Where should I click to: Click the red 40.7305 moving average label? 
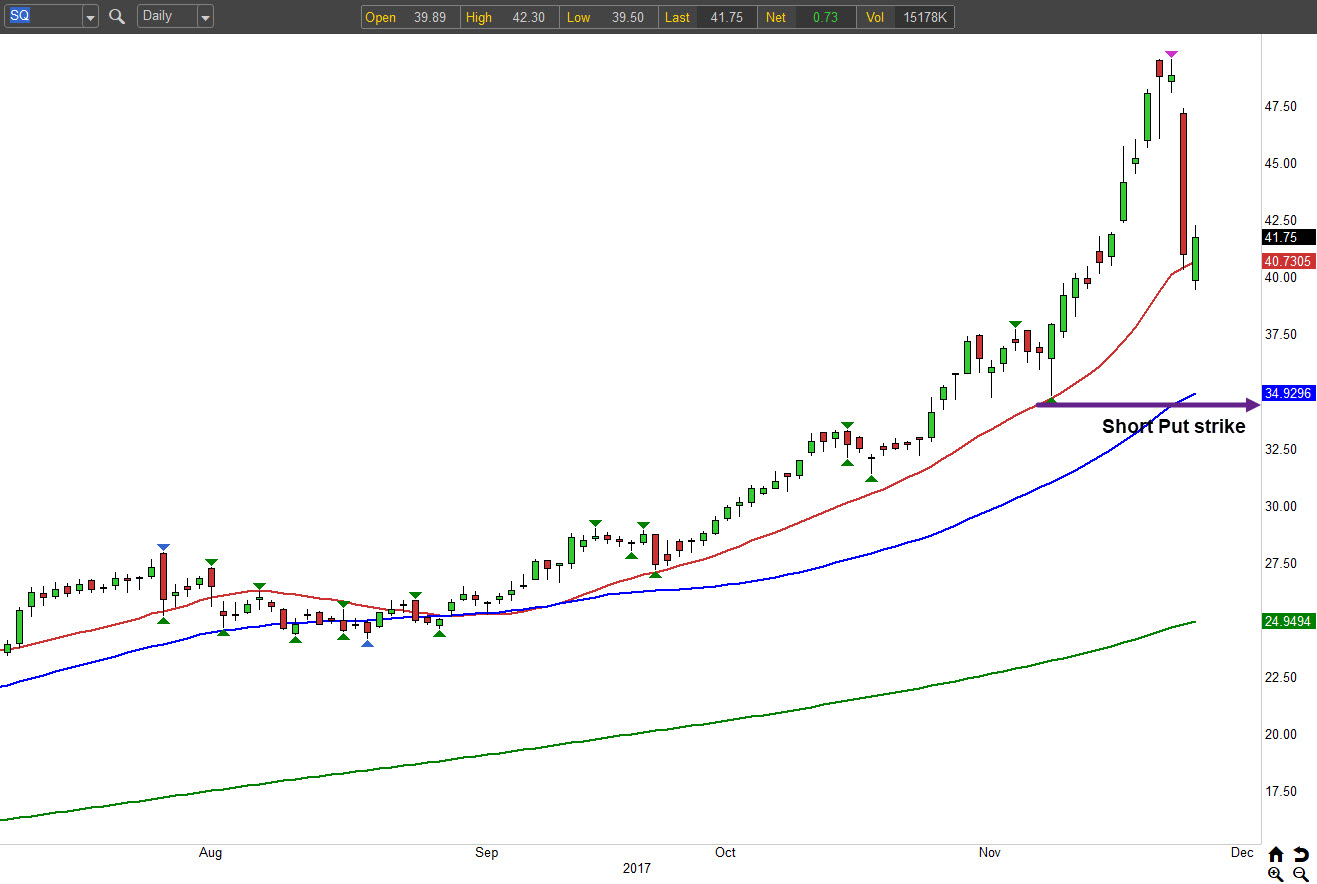click(x=1289, y=261)
